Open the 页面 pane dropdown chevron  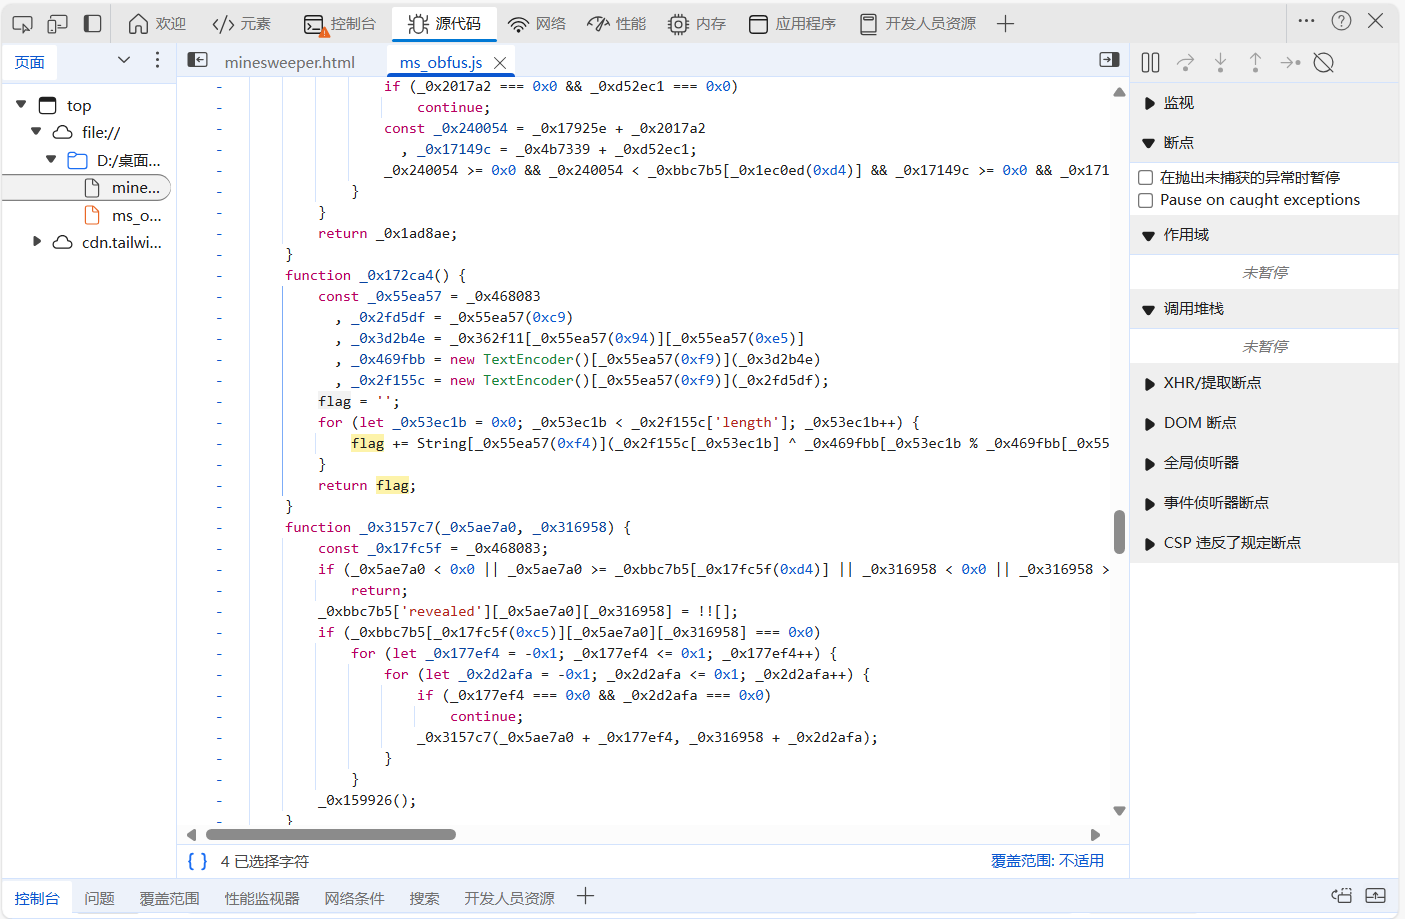tap(124, 61)
